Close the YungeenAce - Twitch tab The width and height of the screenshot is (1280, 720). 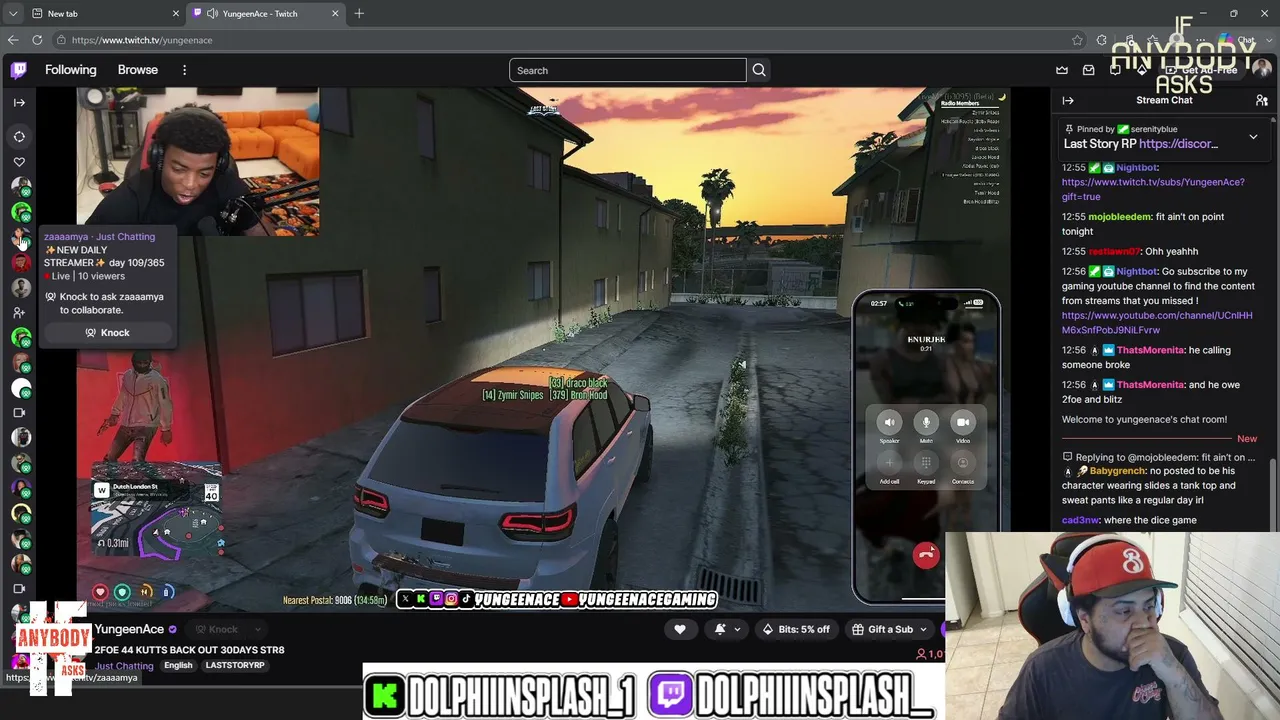(x=335, y=13)
